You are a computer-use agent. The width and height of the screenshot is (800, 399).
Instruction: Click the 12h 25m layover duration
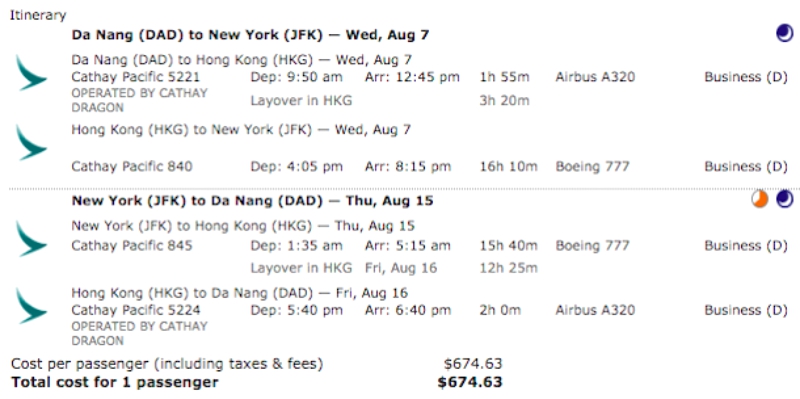tap(508, 268)
